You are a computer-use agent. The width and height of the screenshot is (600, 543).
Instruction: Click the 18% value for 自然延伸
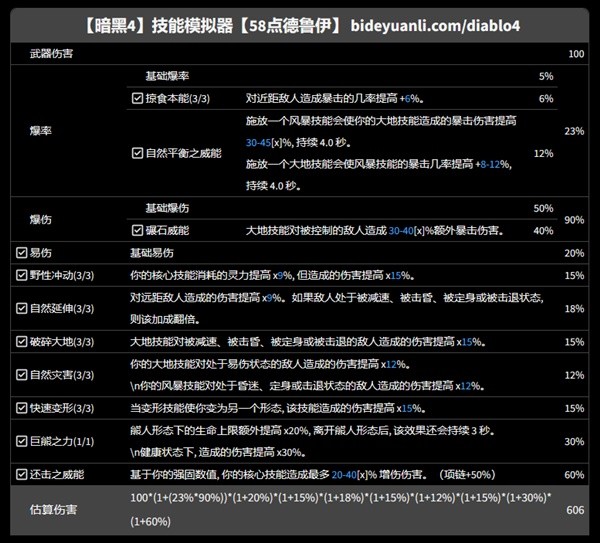pyautogui.click(x=574, y=309)
